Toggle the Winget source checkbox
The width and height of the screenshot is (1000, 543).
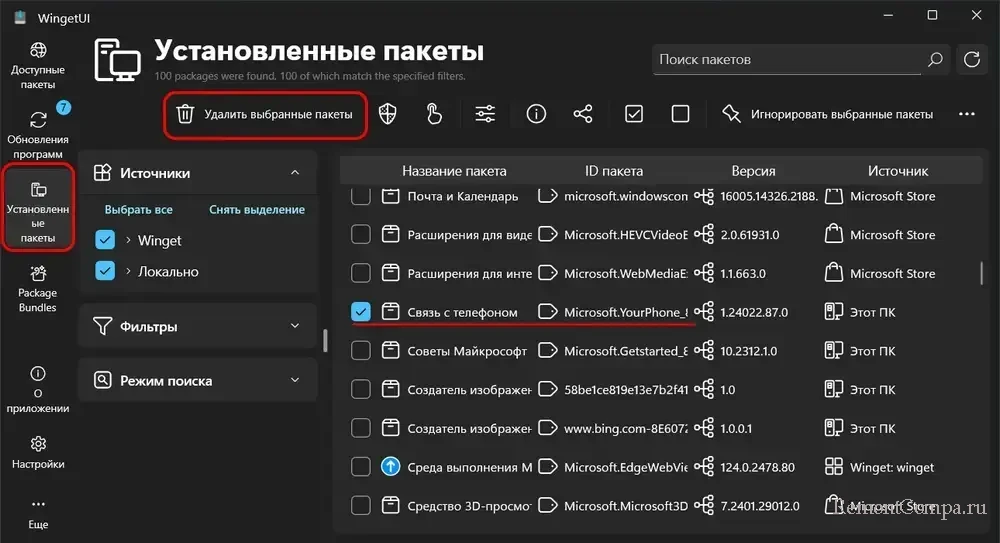[x=104, y=241]
